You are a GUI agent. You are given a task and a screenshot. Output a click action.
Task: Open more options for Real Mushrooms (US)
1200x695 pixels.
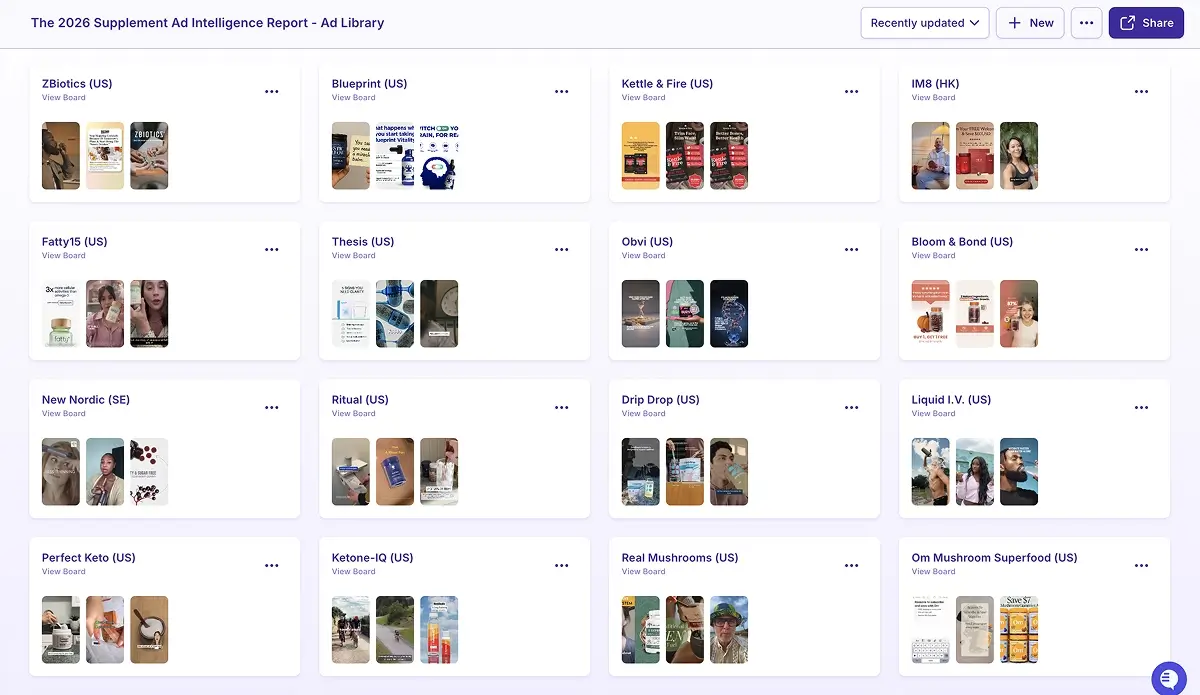tap(852, 565)
